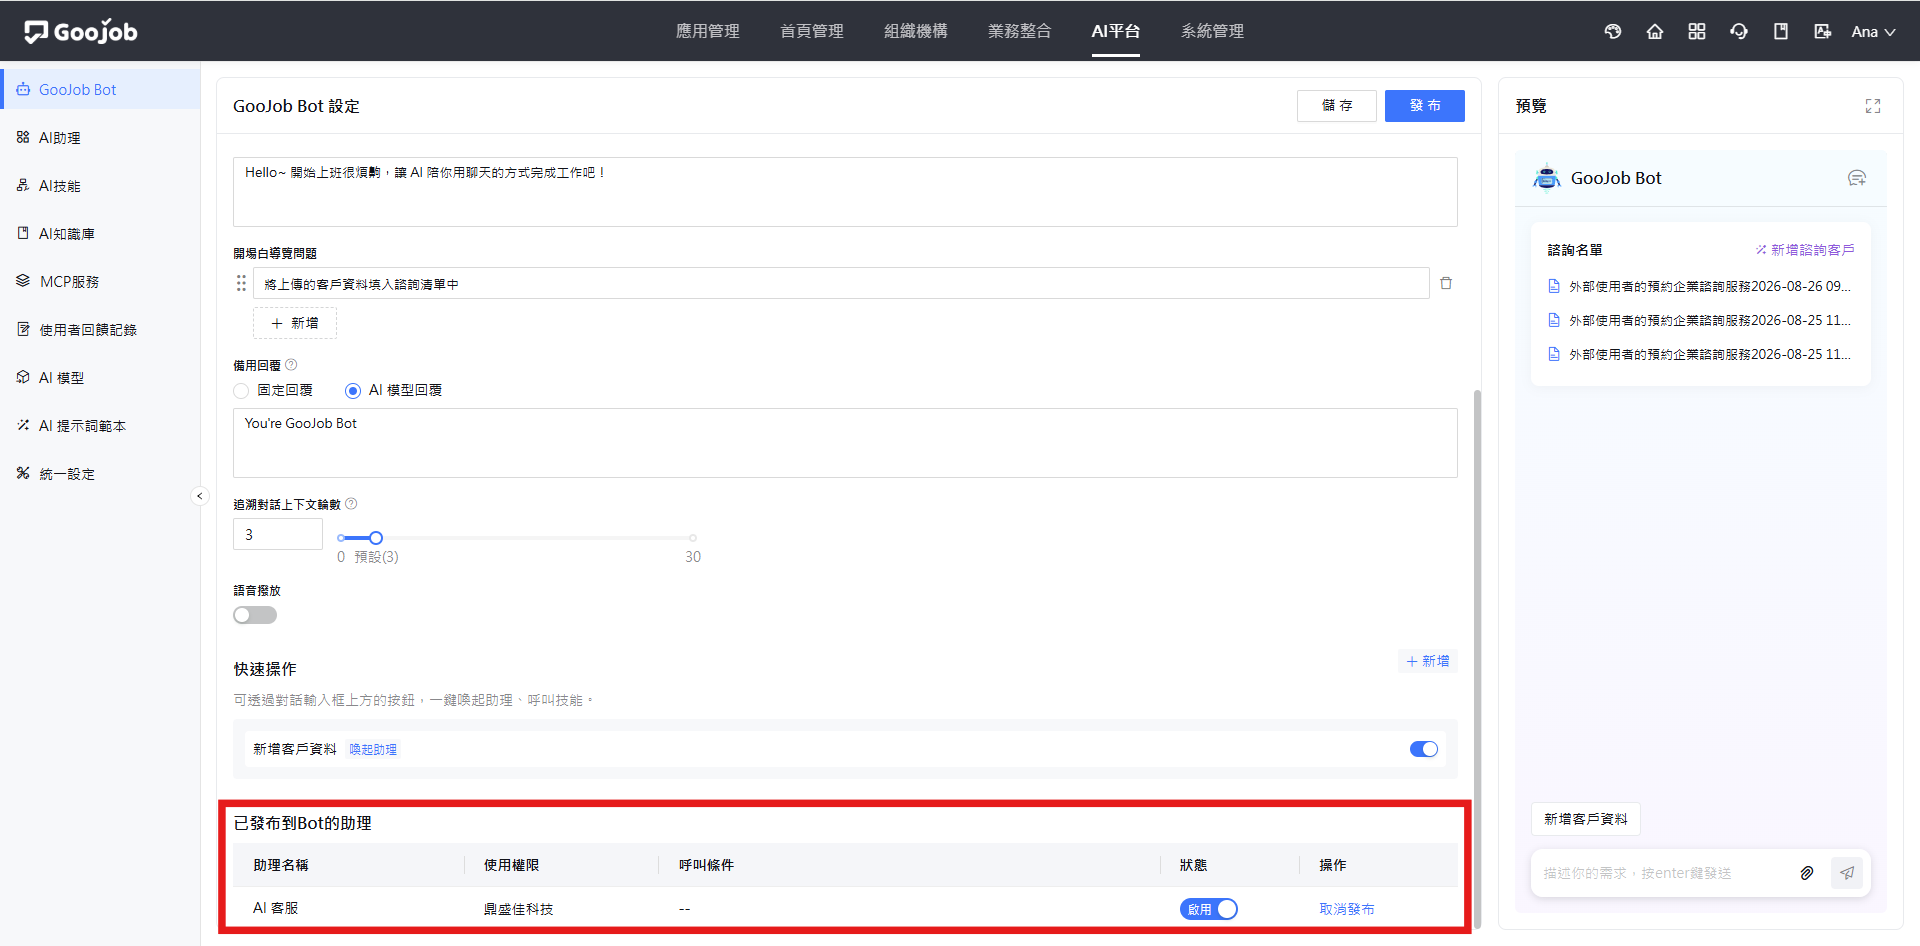Image resolution: width=1920 pixels, height=946 pixels.
Task: Select the 固定回覆 radio option
Action: tap(241, 391)
